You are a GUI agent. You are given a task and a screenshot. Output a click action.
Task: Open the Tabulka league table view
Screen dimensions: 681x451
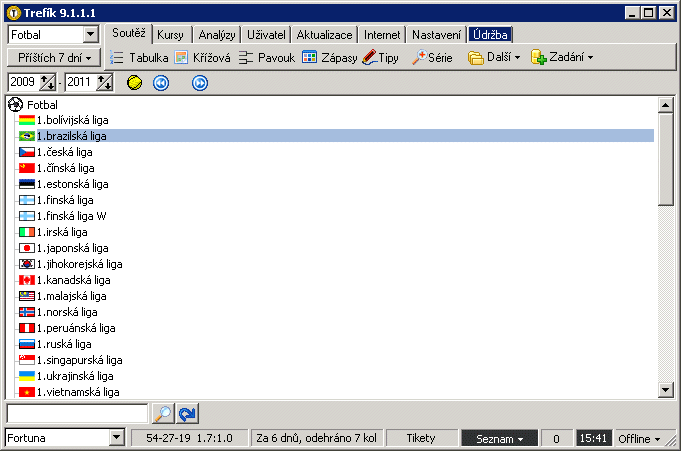pos(139,57)
